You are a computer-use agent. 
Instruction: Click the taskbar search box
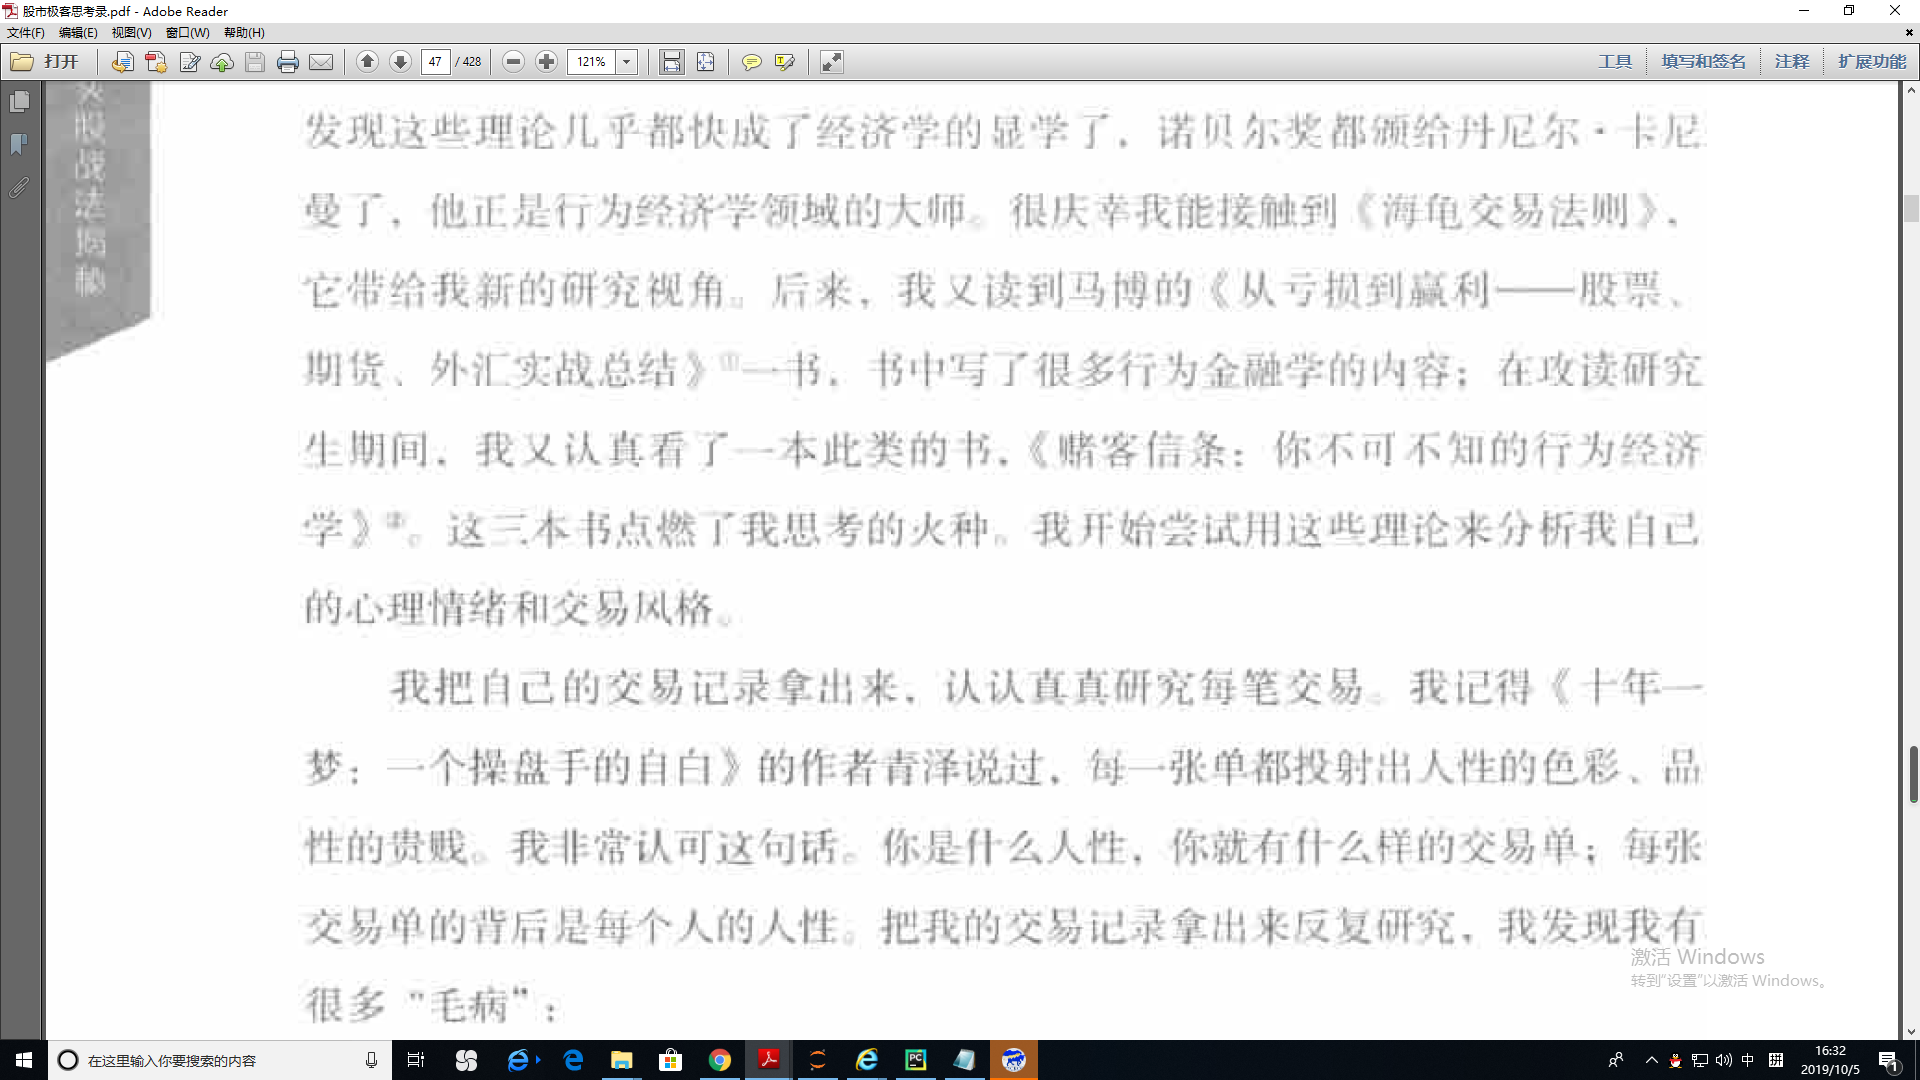(220, 1060)
